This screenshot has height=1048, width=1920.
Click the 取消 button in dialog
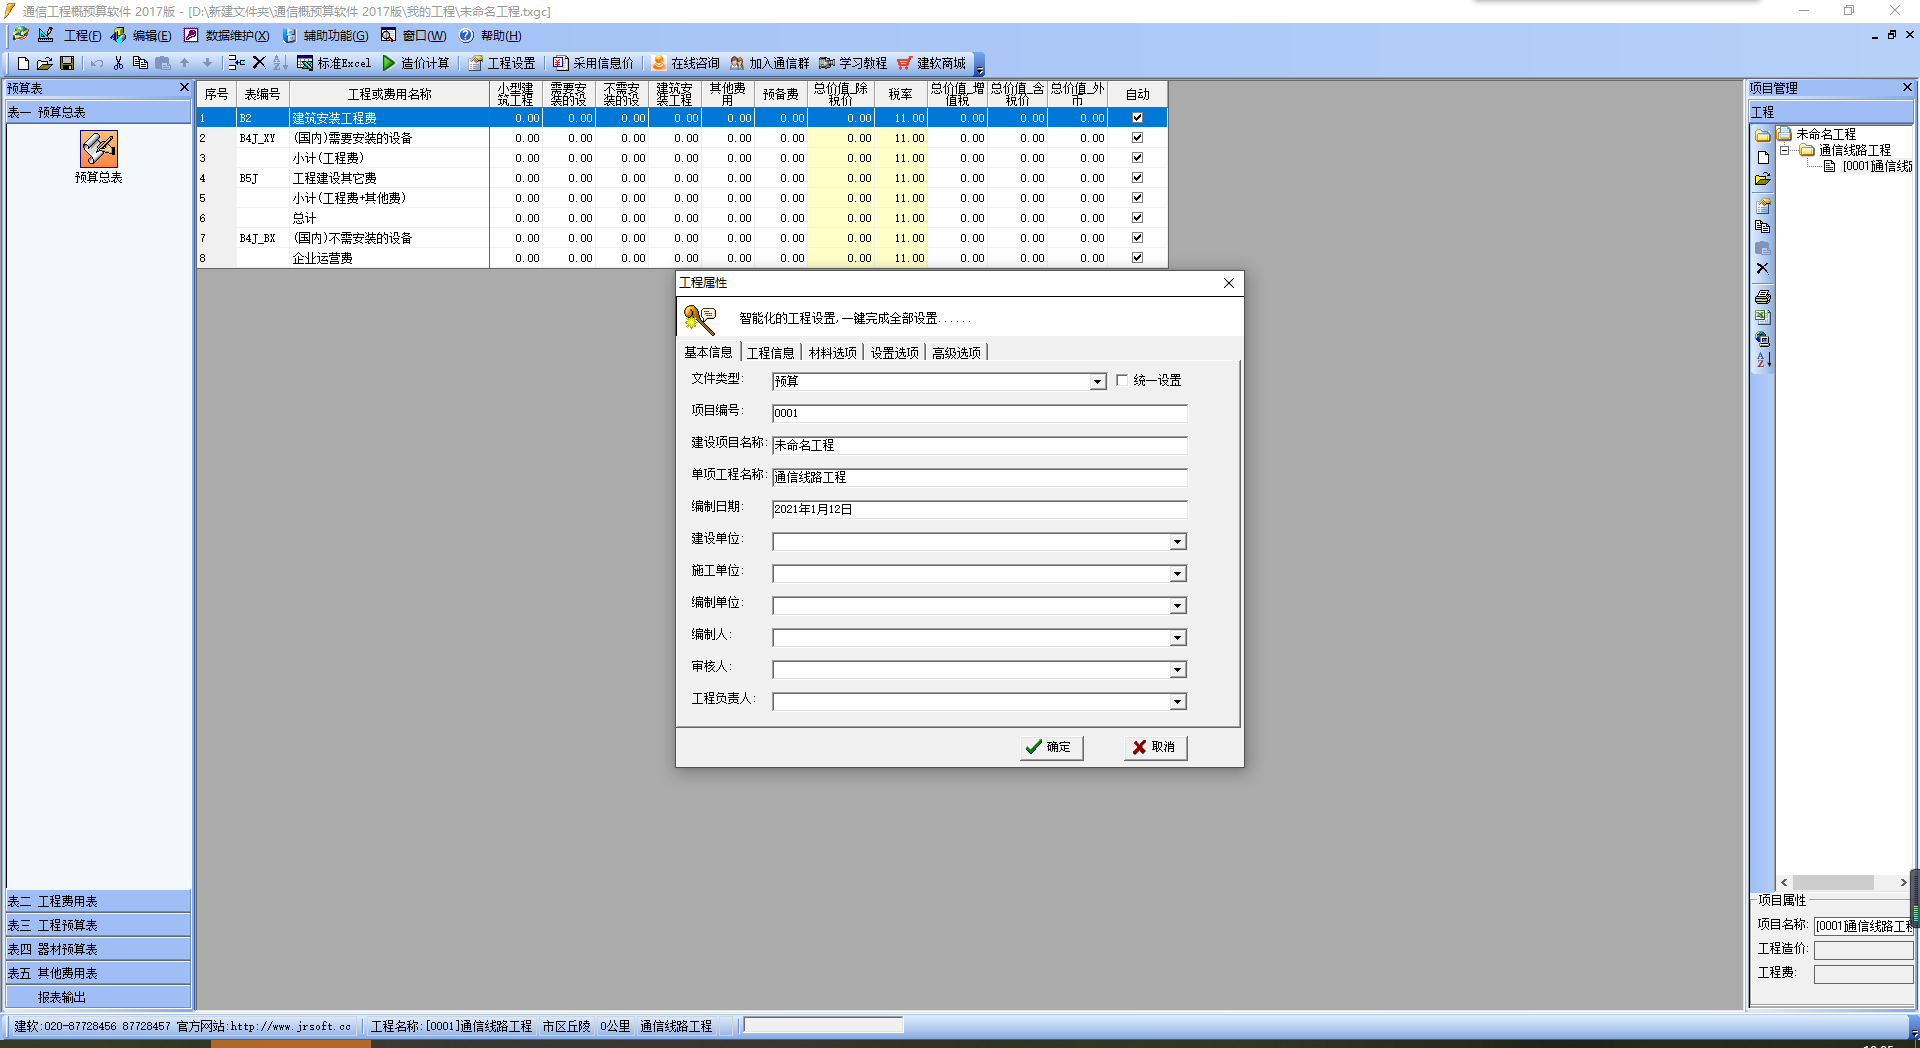point(1155,747)
